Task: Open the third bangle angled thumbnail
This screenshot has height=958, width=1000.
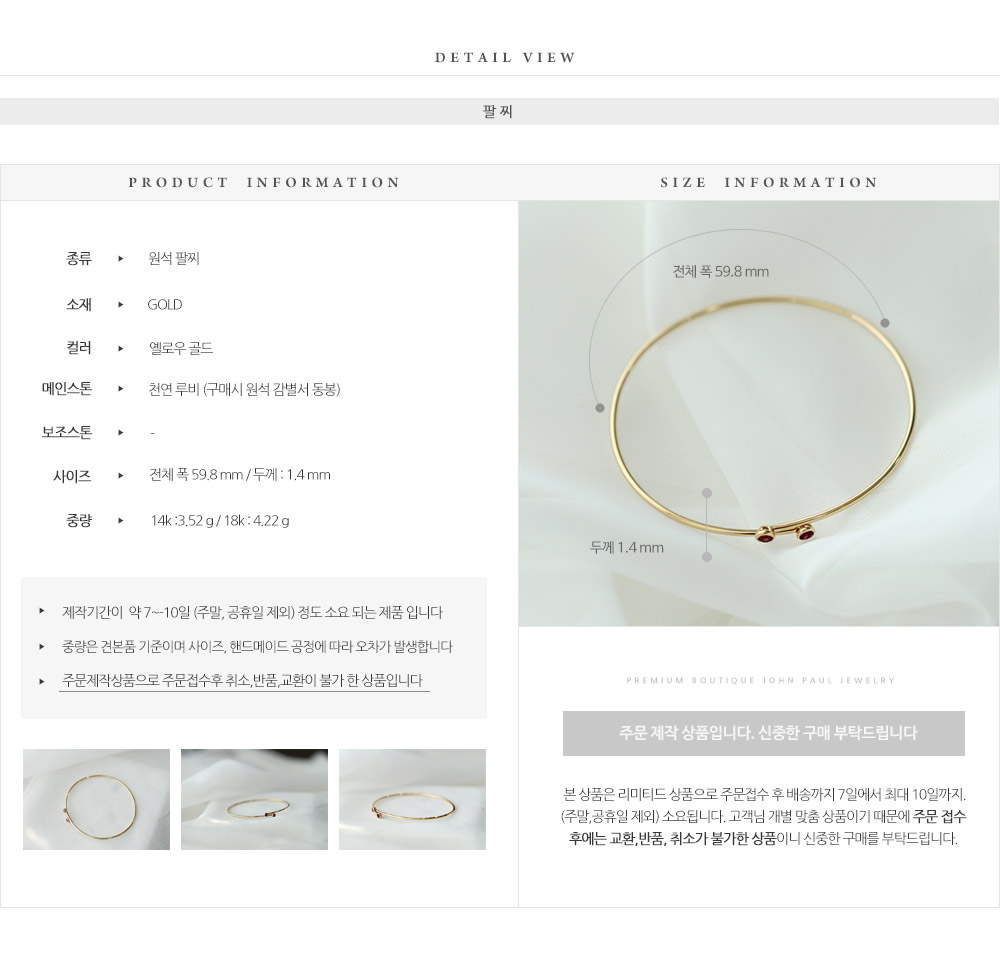Action: click(413, 799)
